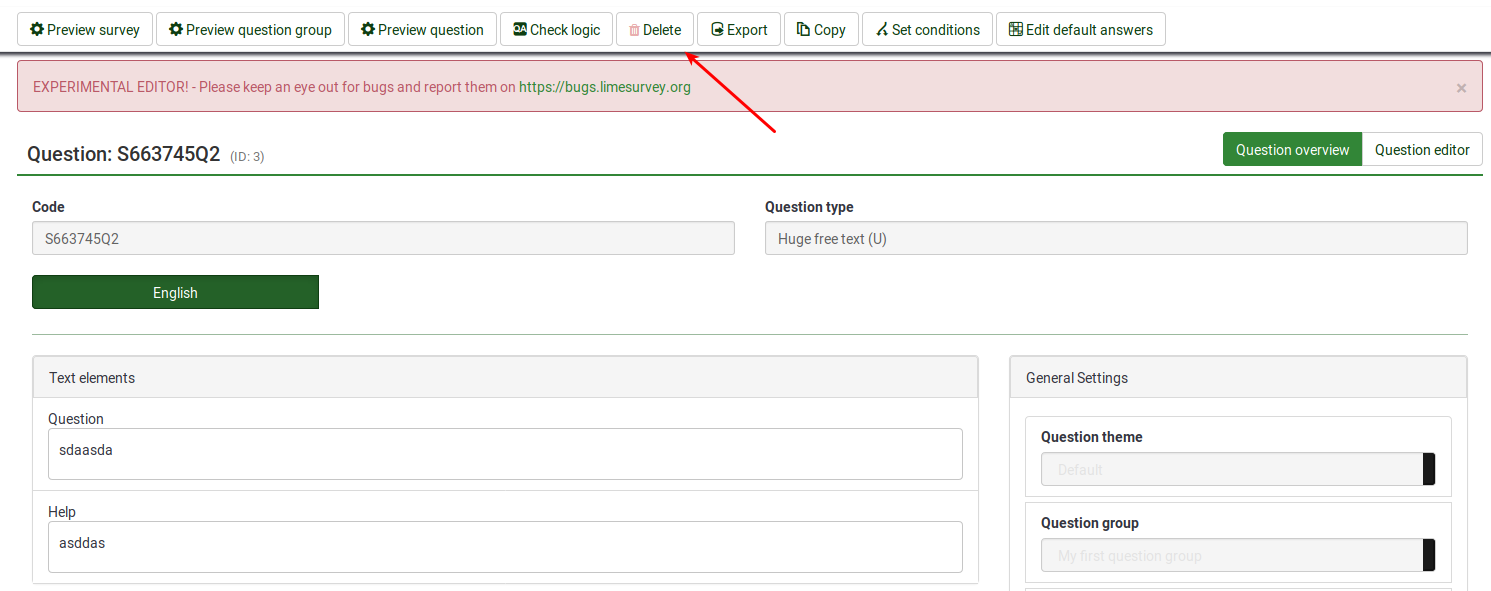Open the Question theme dropdown
This screenshot has height=591, width=1491.
tap(1237, 470)
